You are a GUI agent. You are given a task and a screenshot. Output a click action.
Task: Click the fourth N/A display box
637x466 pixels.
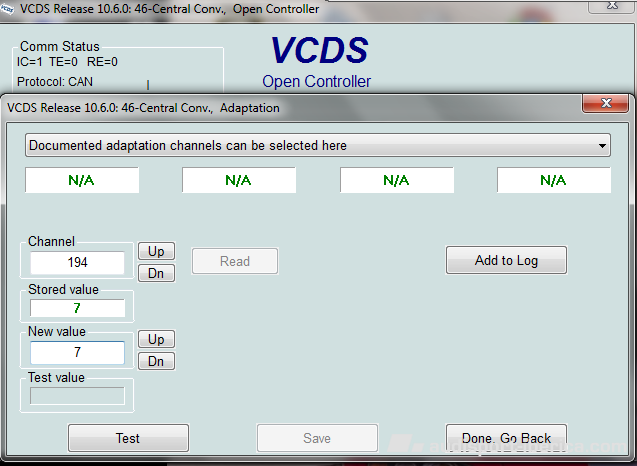point(554,180)
